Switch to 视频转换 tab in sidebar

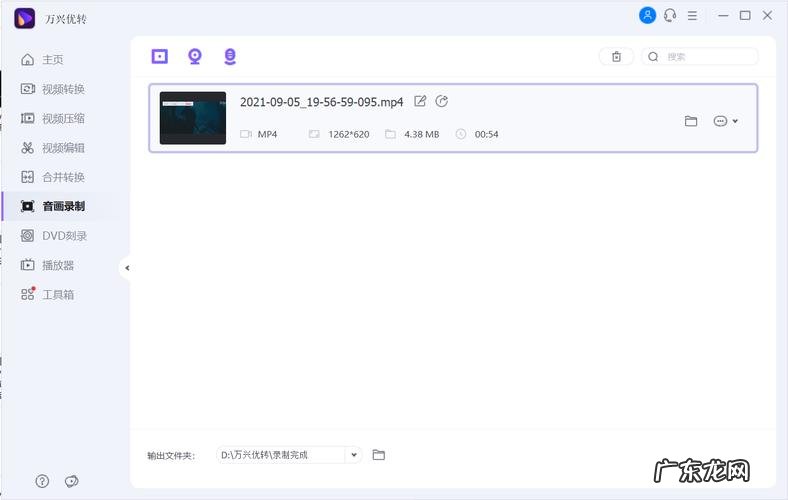[62, 89]
